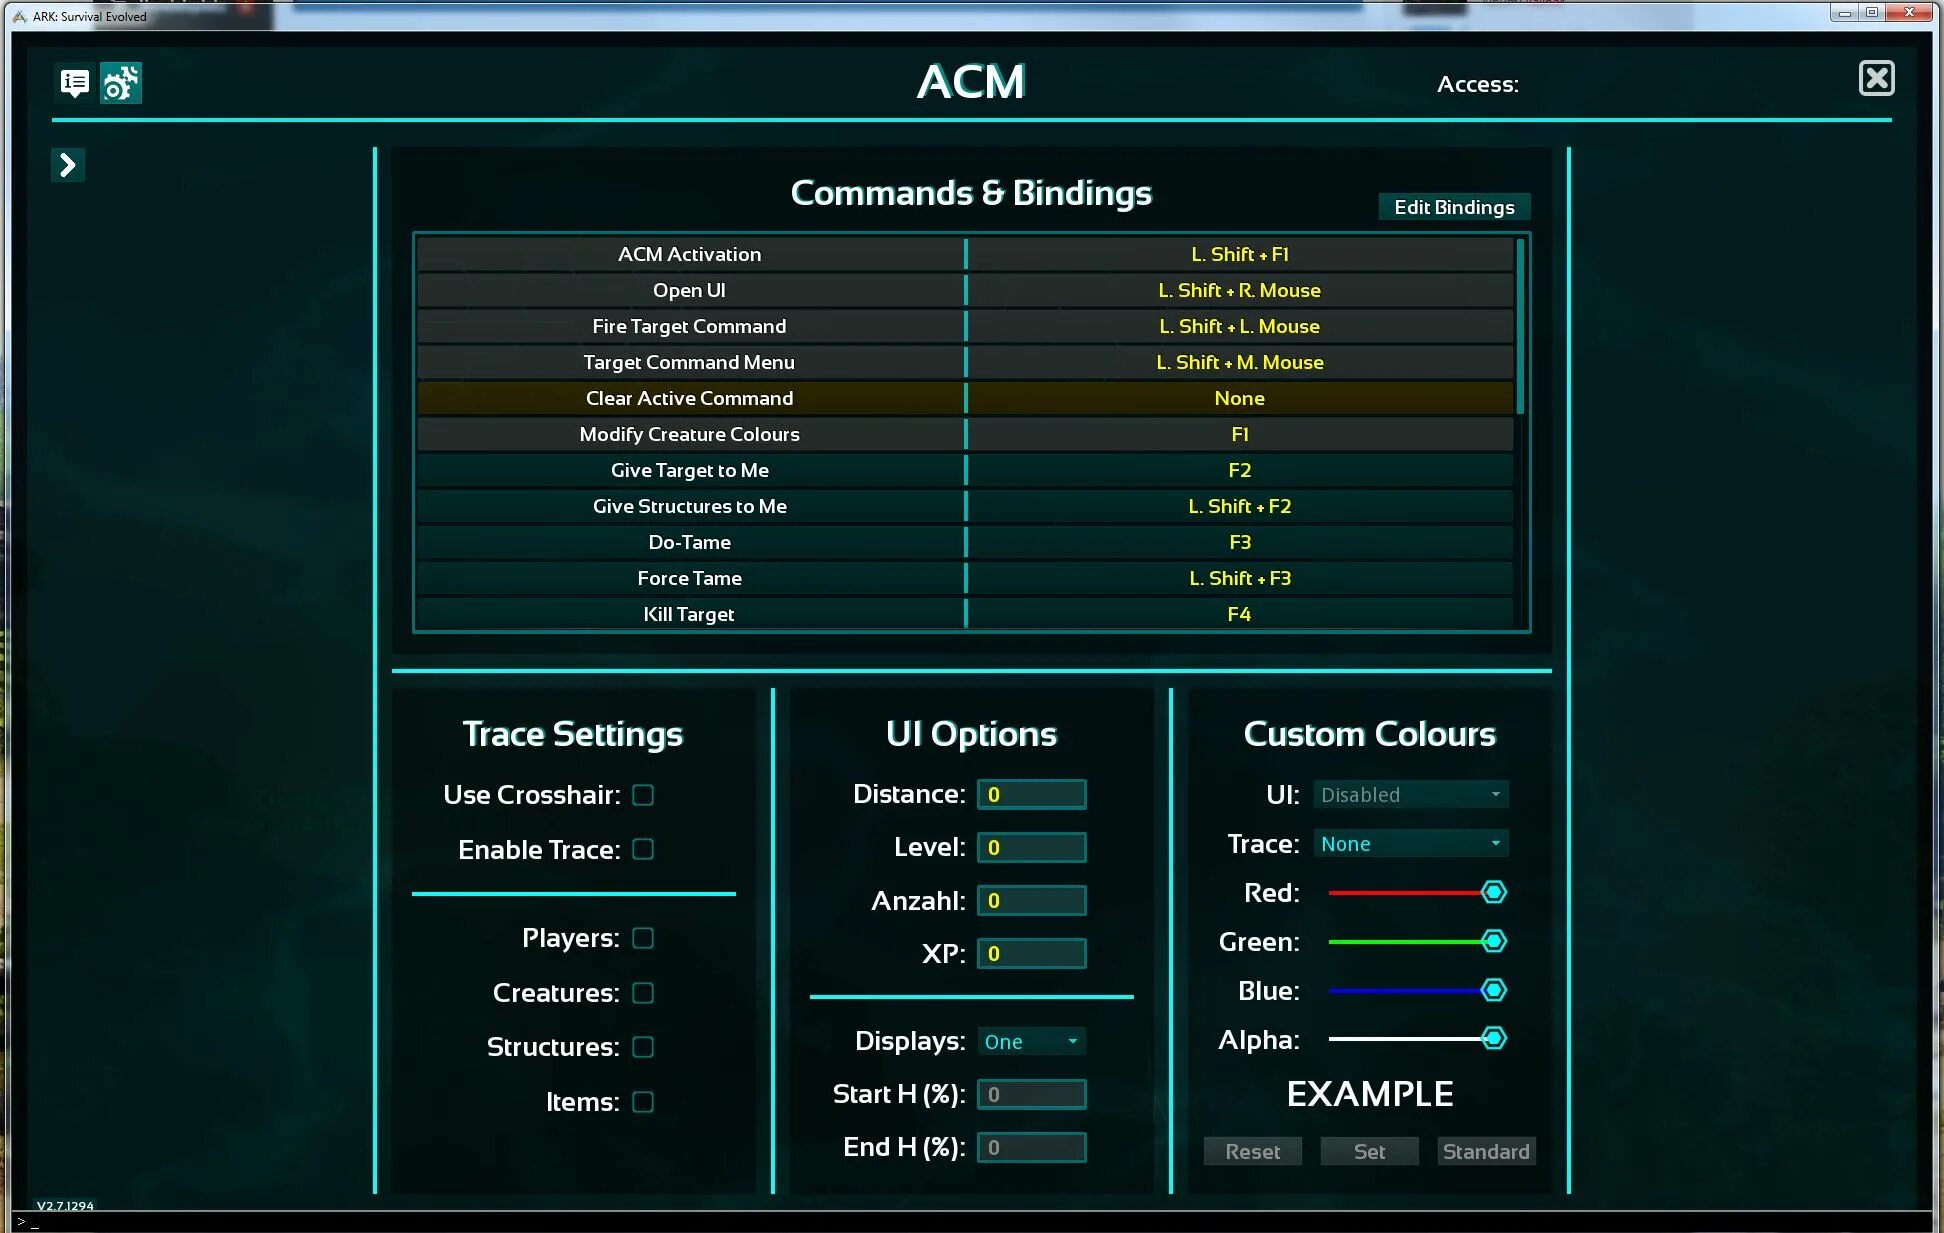Click the Reset custom colours button
Screen dimensions: 1944x1233
click(1251, 1151)
